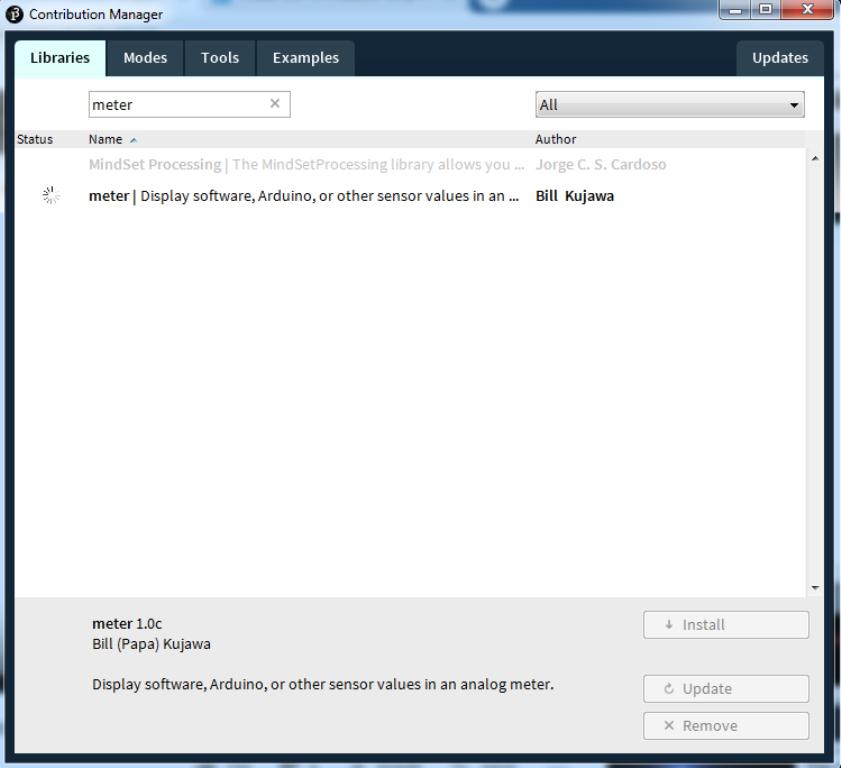Click 'Bill (Papa) Kujawa' in details panel

[x=151, y=644]
